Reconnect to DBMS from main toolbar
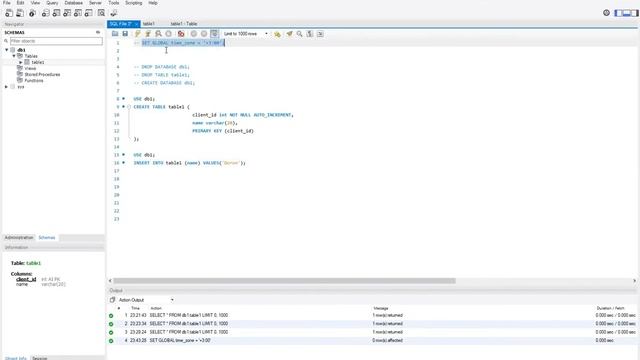Image resolution: width=640 pixels, height=360 pixels. (114, 13)
